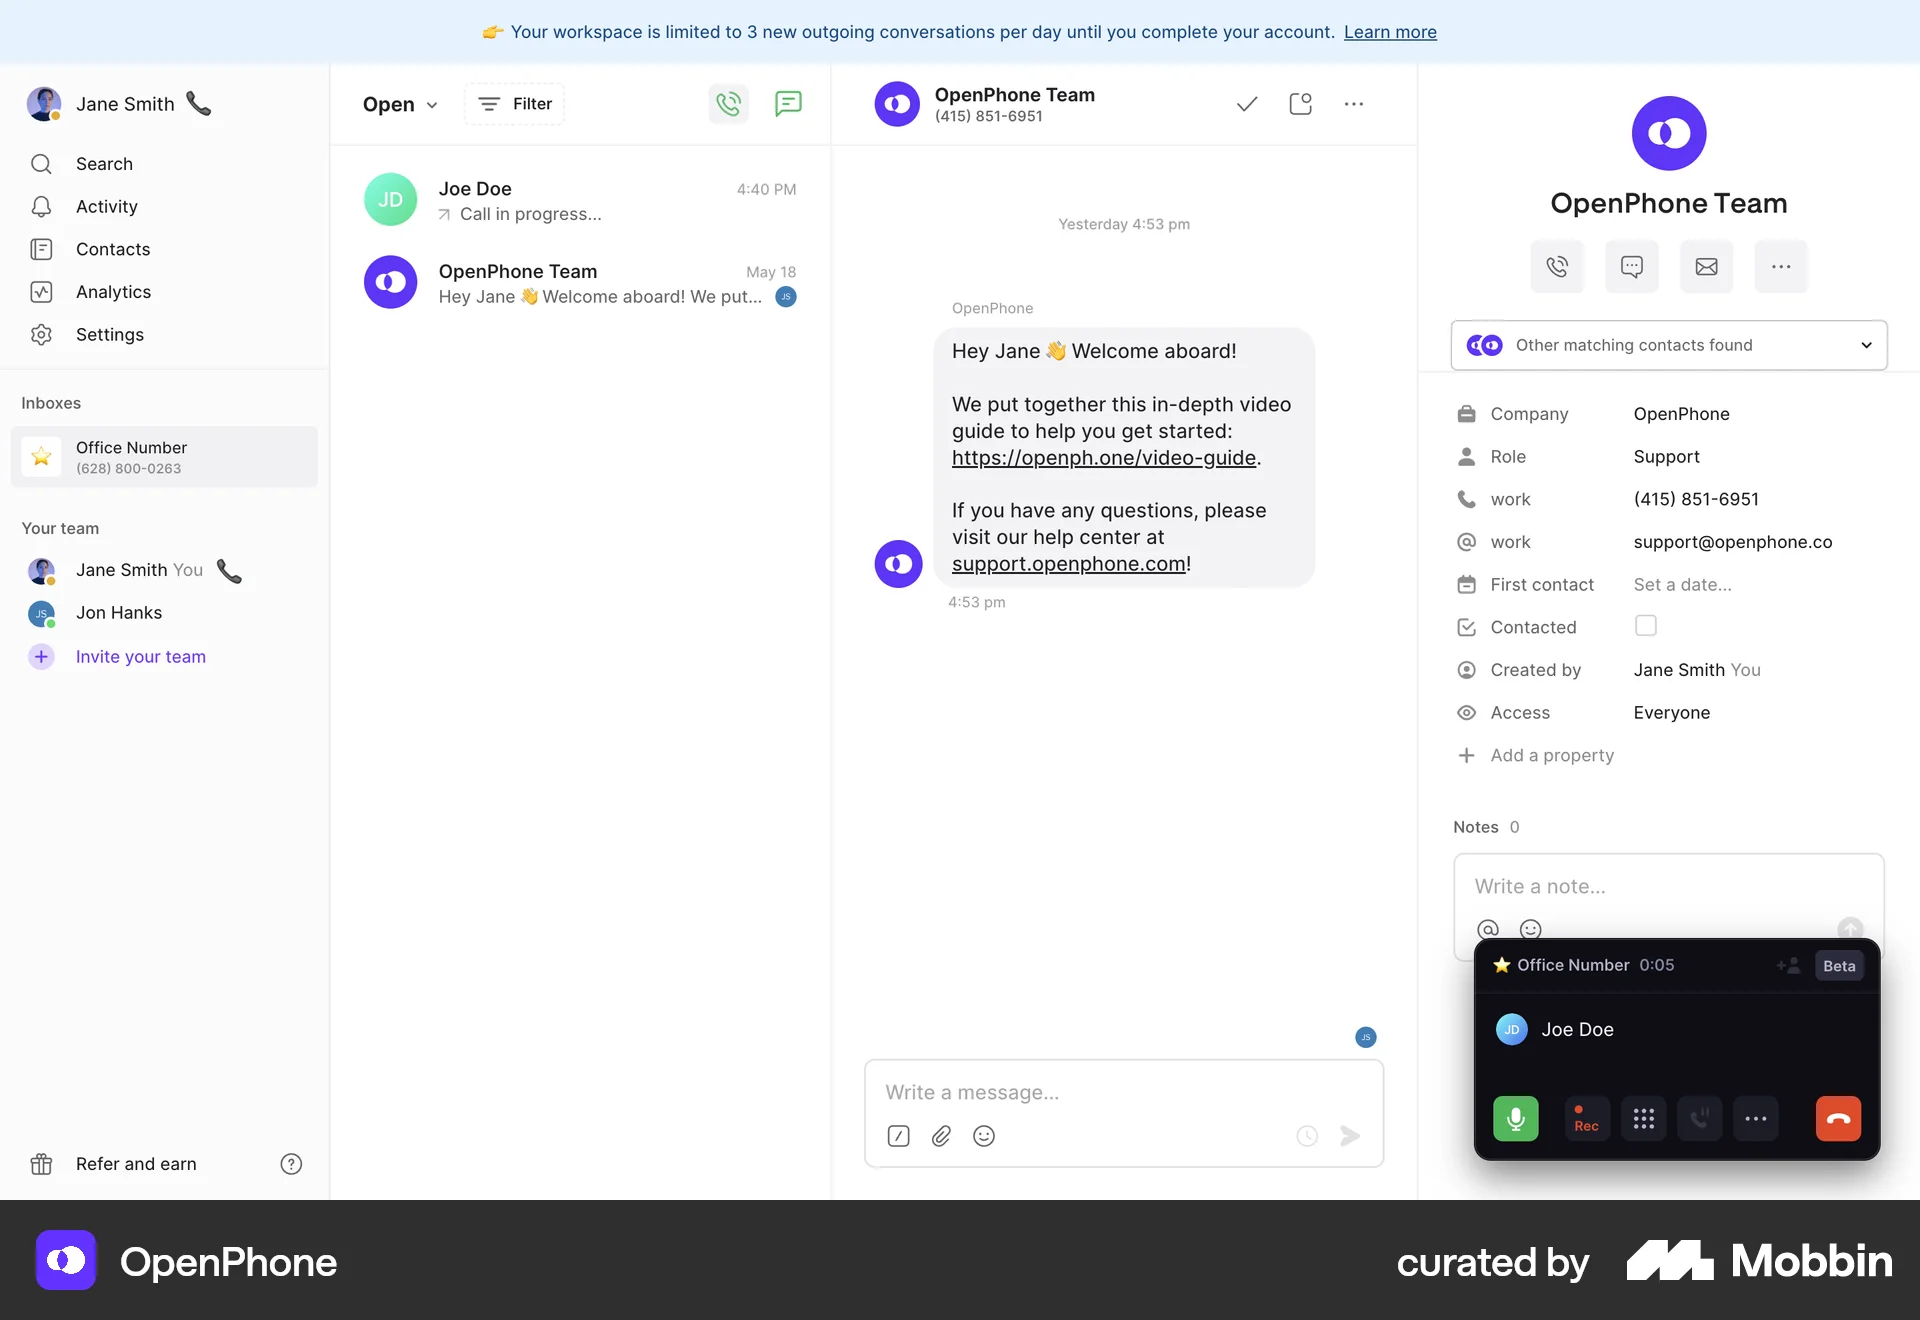This screenshot has width=1920, height=1320.
Task: Click the attachment paperclip icon
Action: 941,1136
